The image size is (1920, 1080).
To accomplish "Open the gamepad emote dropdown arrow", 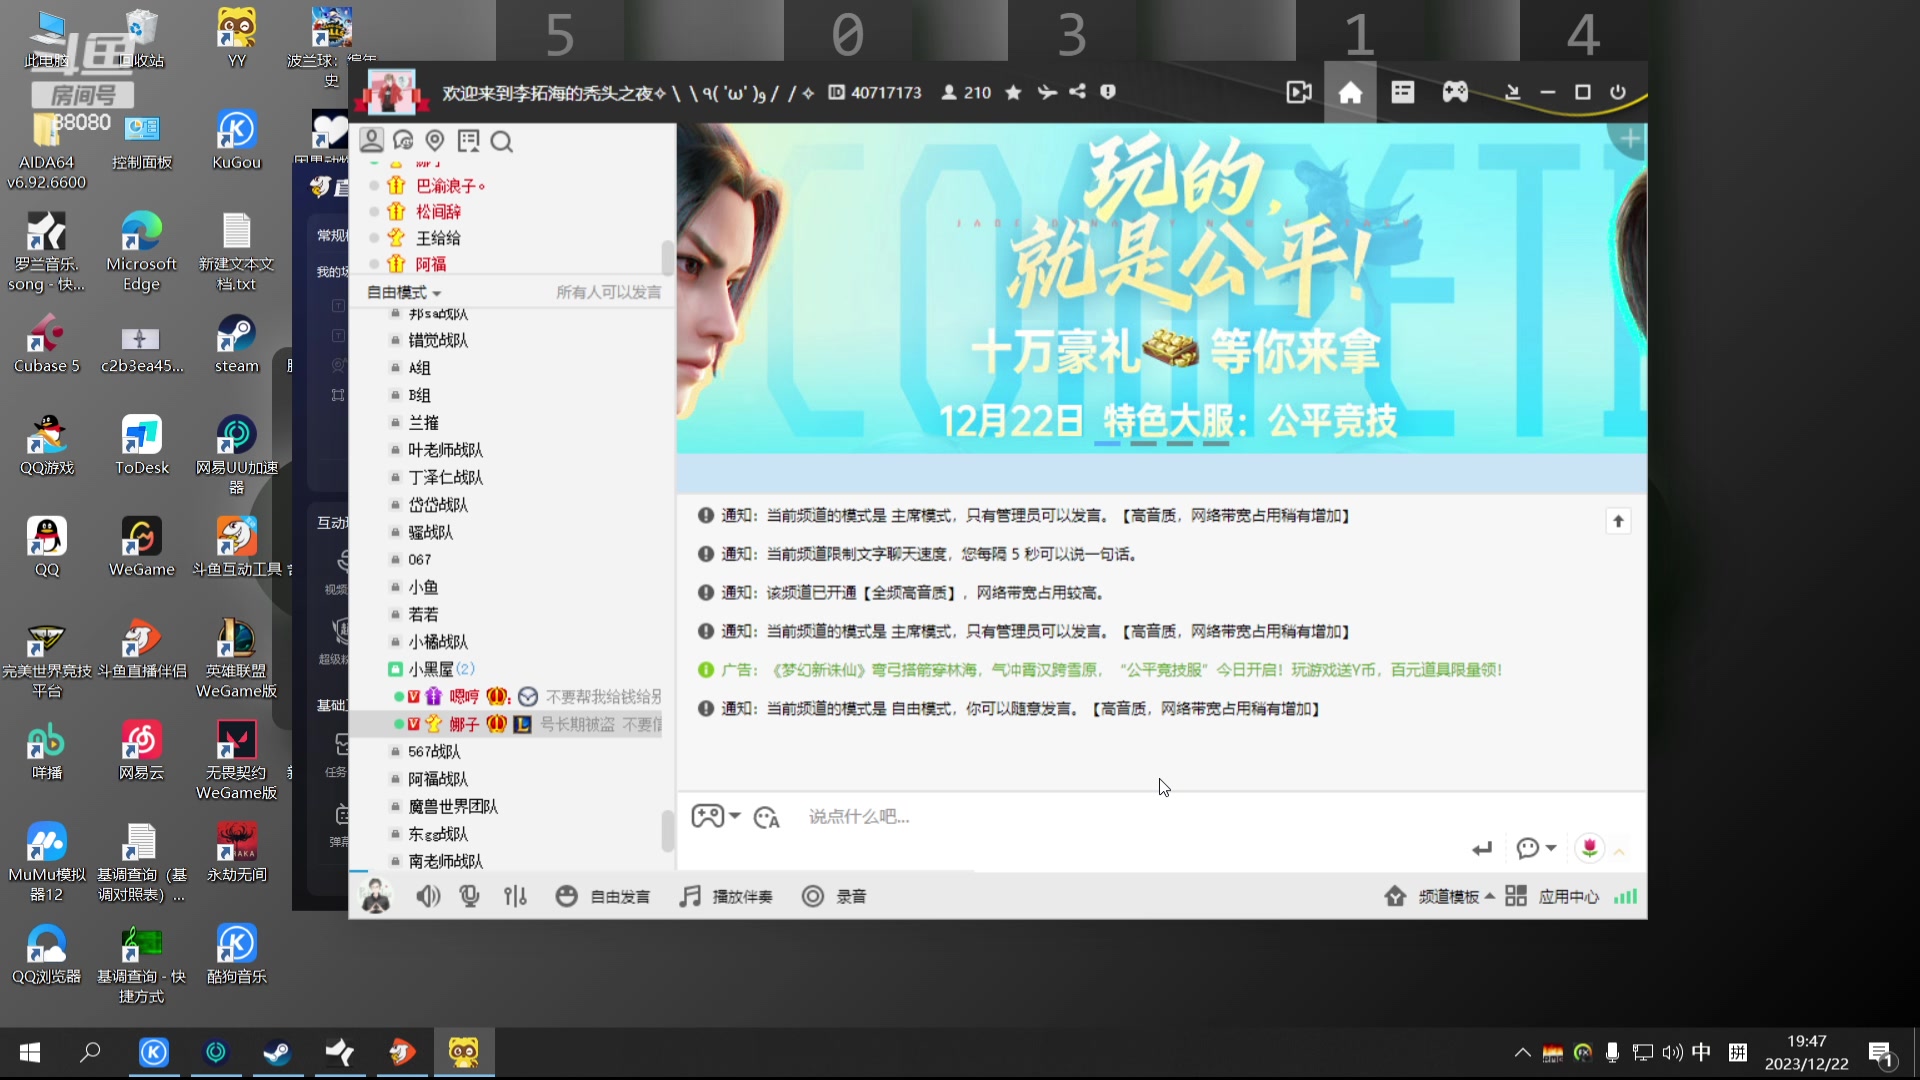I will (735, 817).
